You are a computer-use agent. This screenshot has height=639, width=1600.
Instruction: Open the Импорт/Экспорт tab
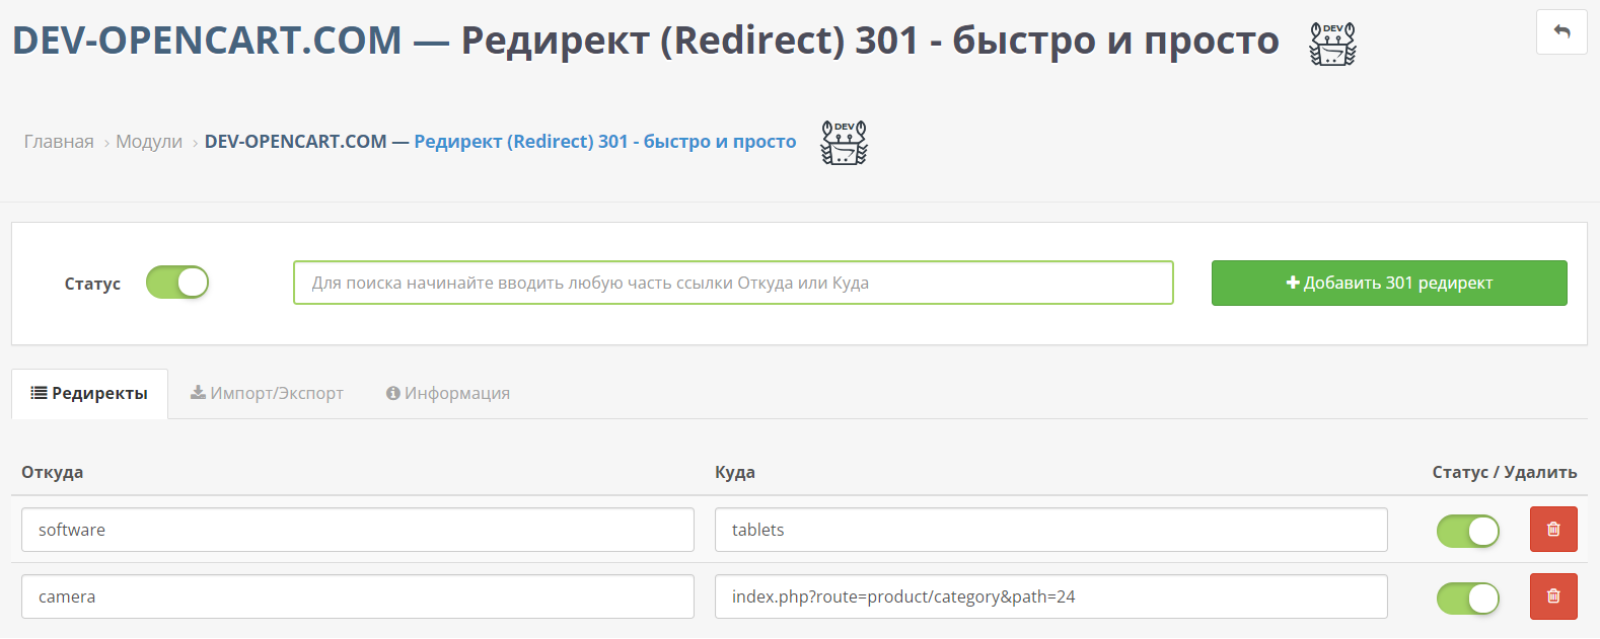(x=267, y=393)
